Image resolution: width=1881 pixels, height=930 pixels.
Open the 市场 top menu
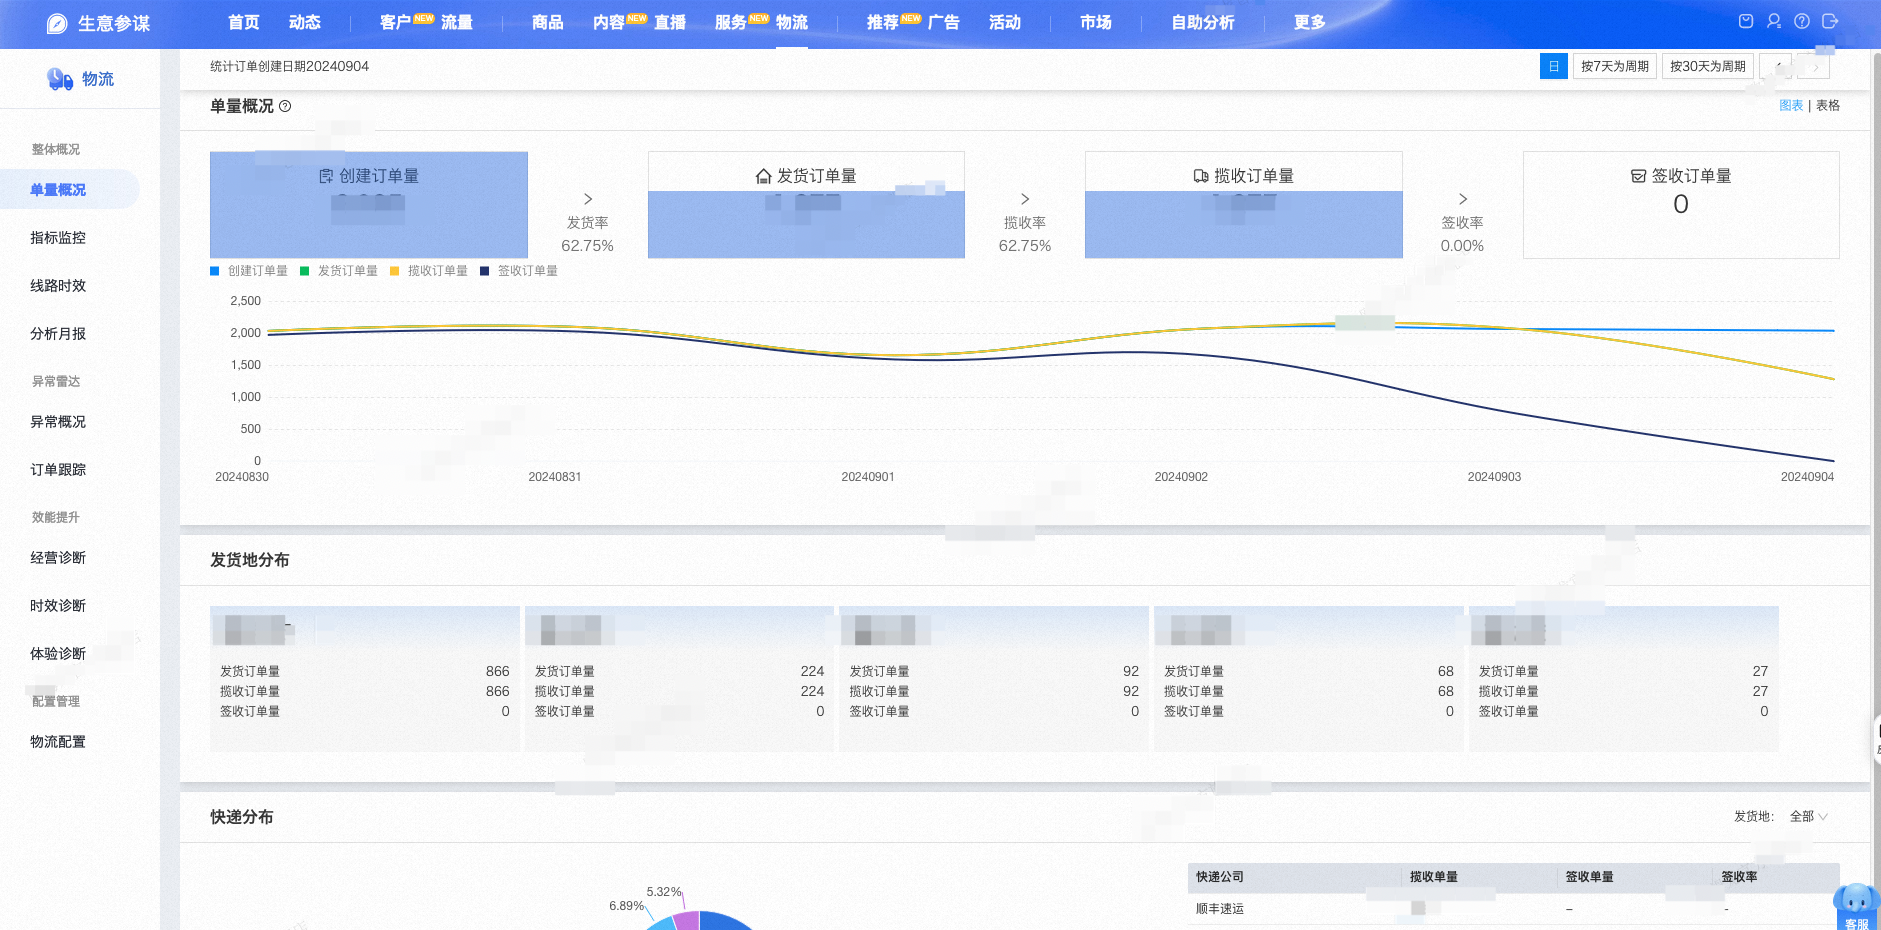1096,22
